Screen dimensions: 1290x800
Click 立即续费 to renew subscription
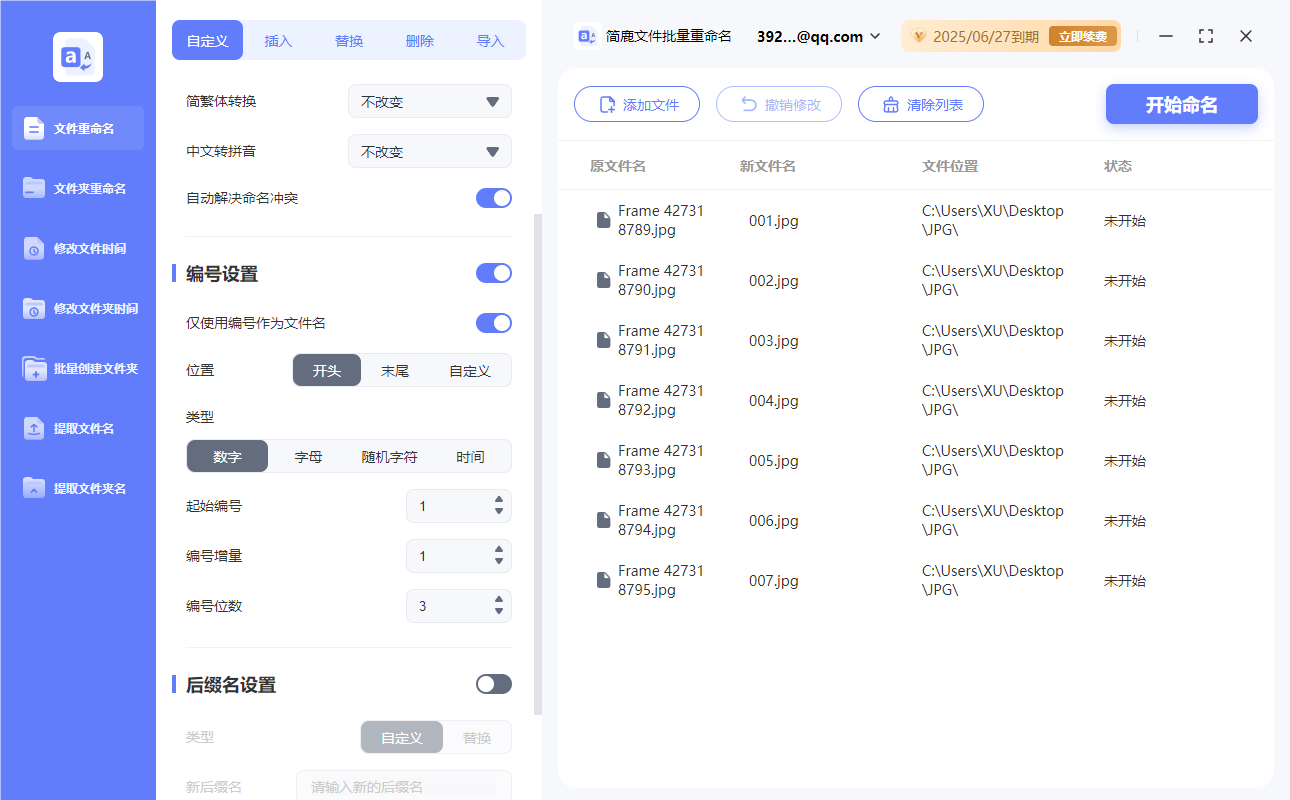[1083, 35]
